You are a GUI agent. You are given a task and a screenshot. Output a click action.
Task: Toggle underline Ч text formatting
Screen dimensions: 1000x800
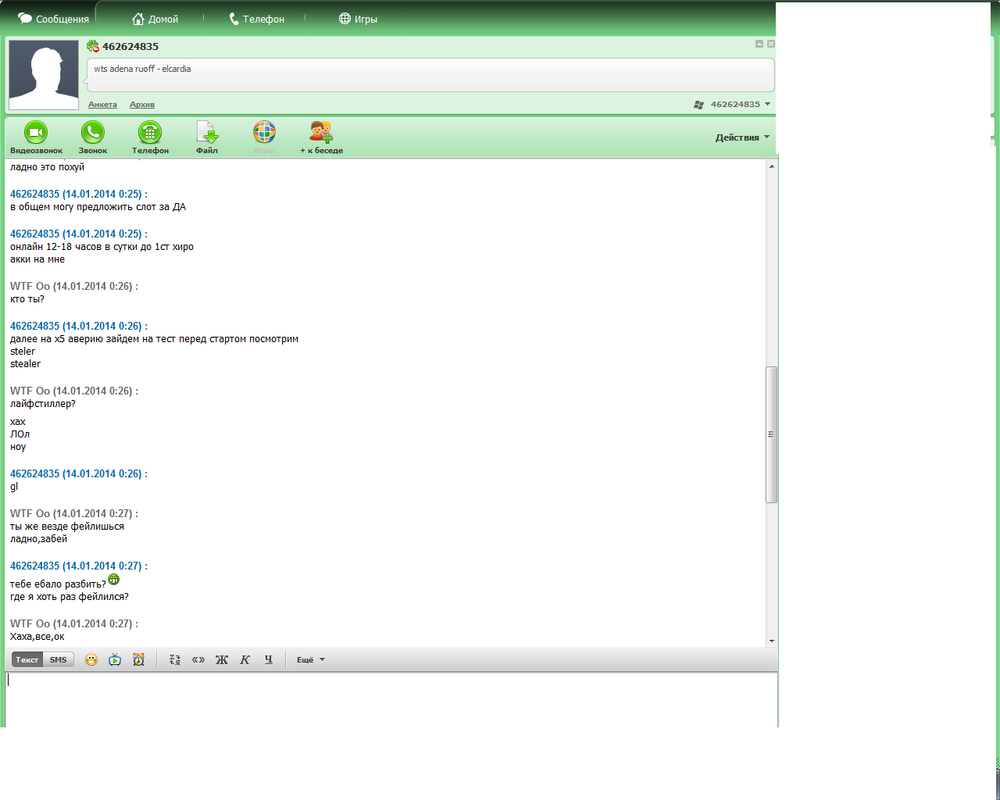point(268,660)
